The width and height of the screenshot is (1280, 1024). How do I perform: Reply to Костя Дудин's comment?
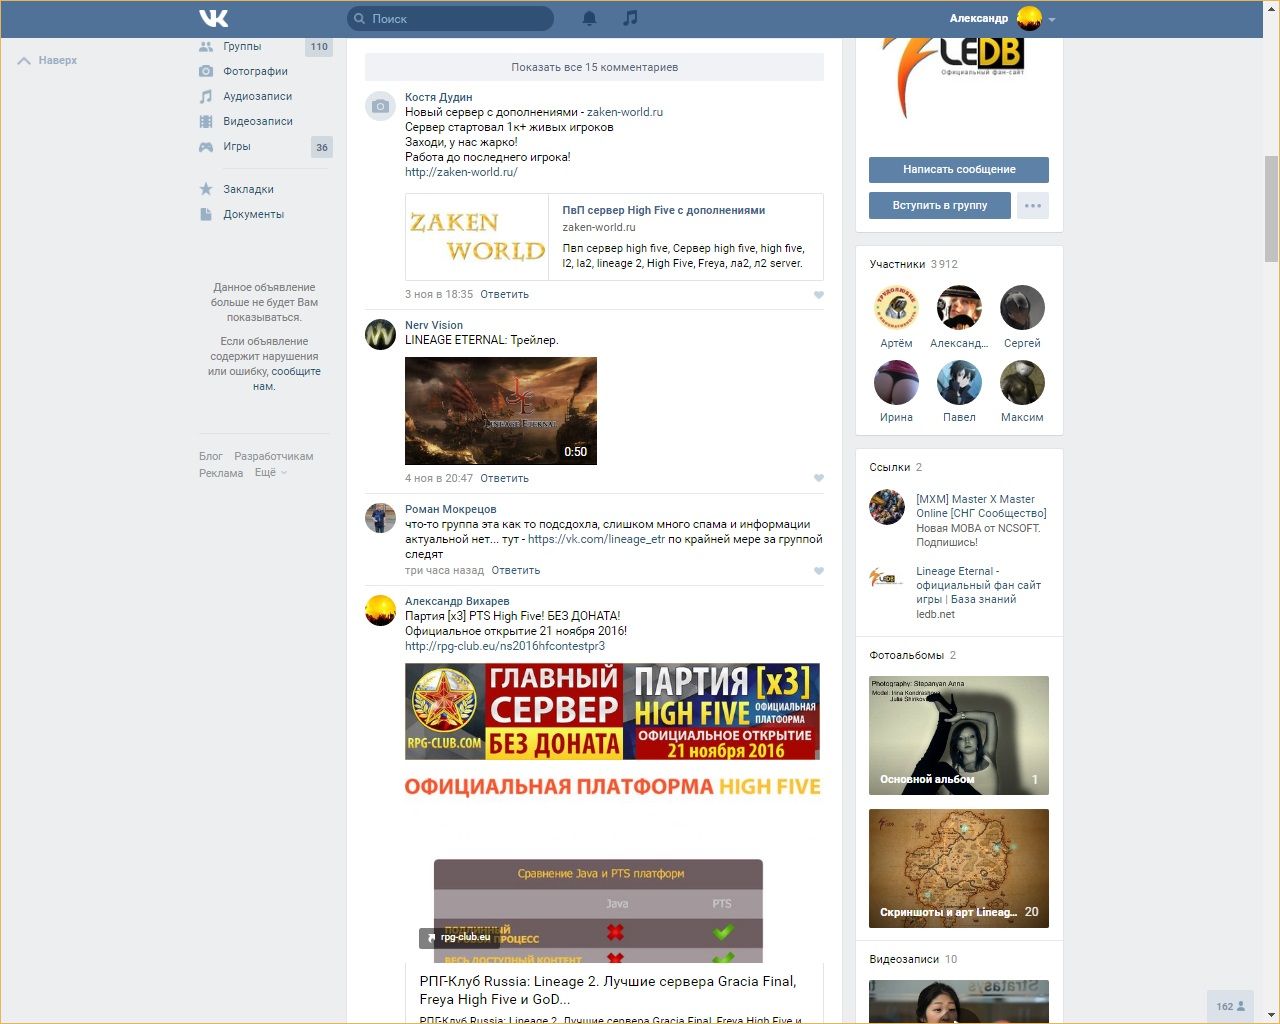pyautogui.click(x=504, y=295)
